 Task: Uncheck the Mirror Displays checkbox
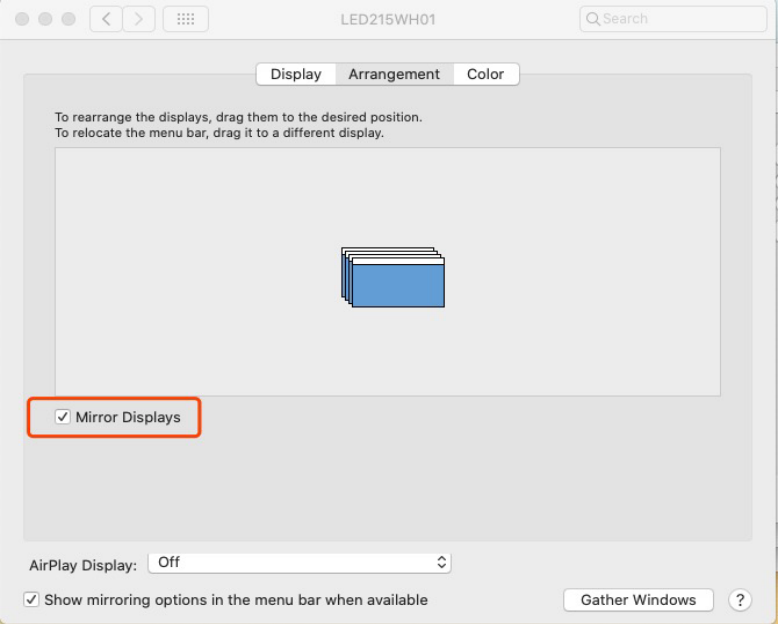63,417
